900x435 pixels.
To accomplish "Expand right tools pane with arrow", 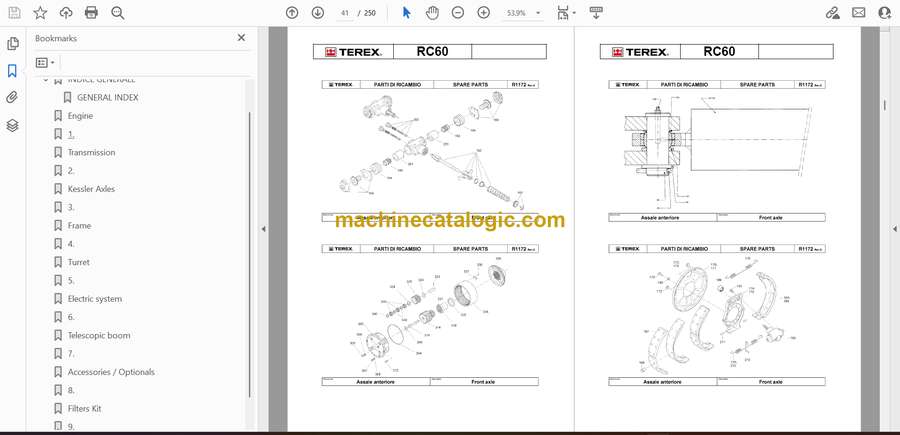I will [894, 229].
